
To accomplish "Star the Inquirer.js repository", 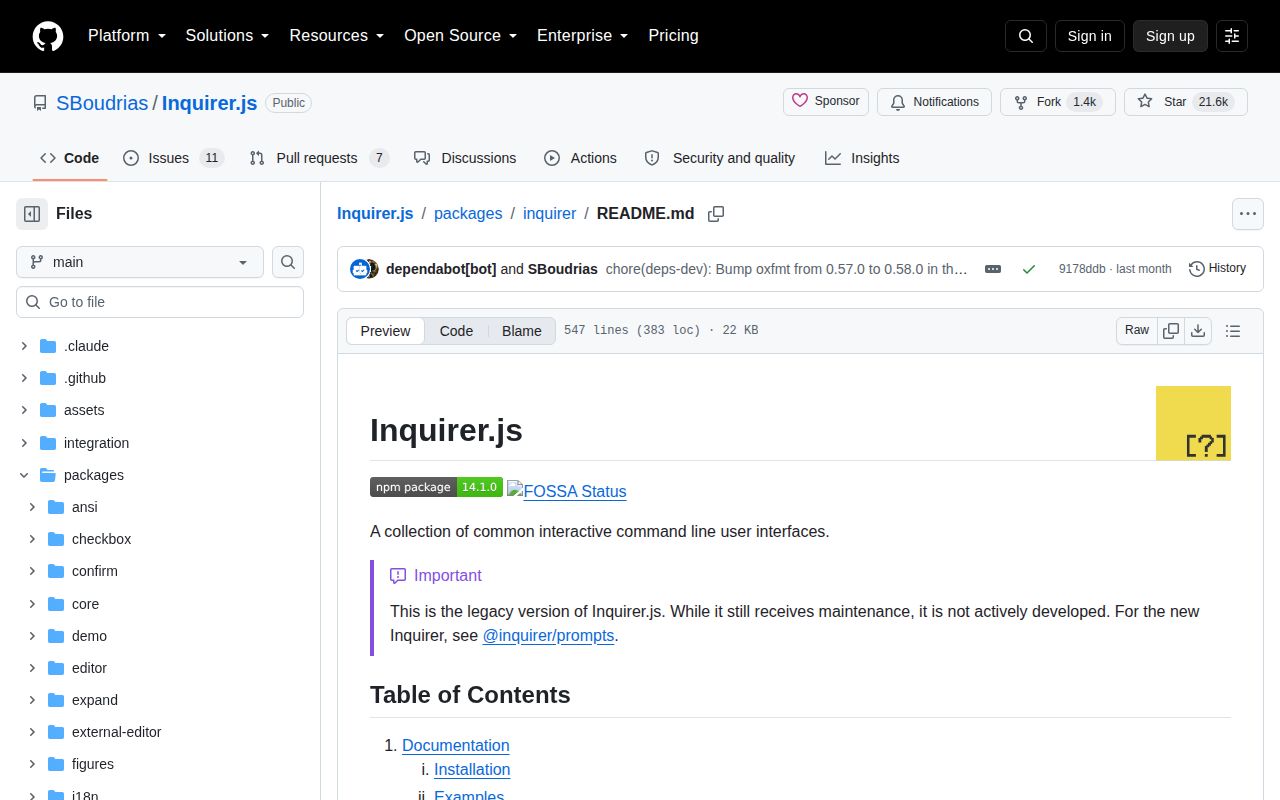I will coord(1186,102).
